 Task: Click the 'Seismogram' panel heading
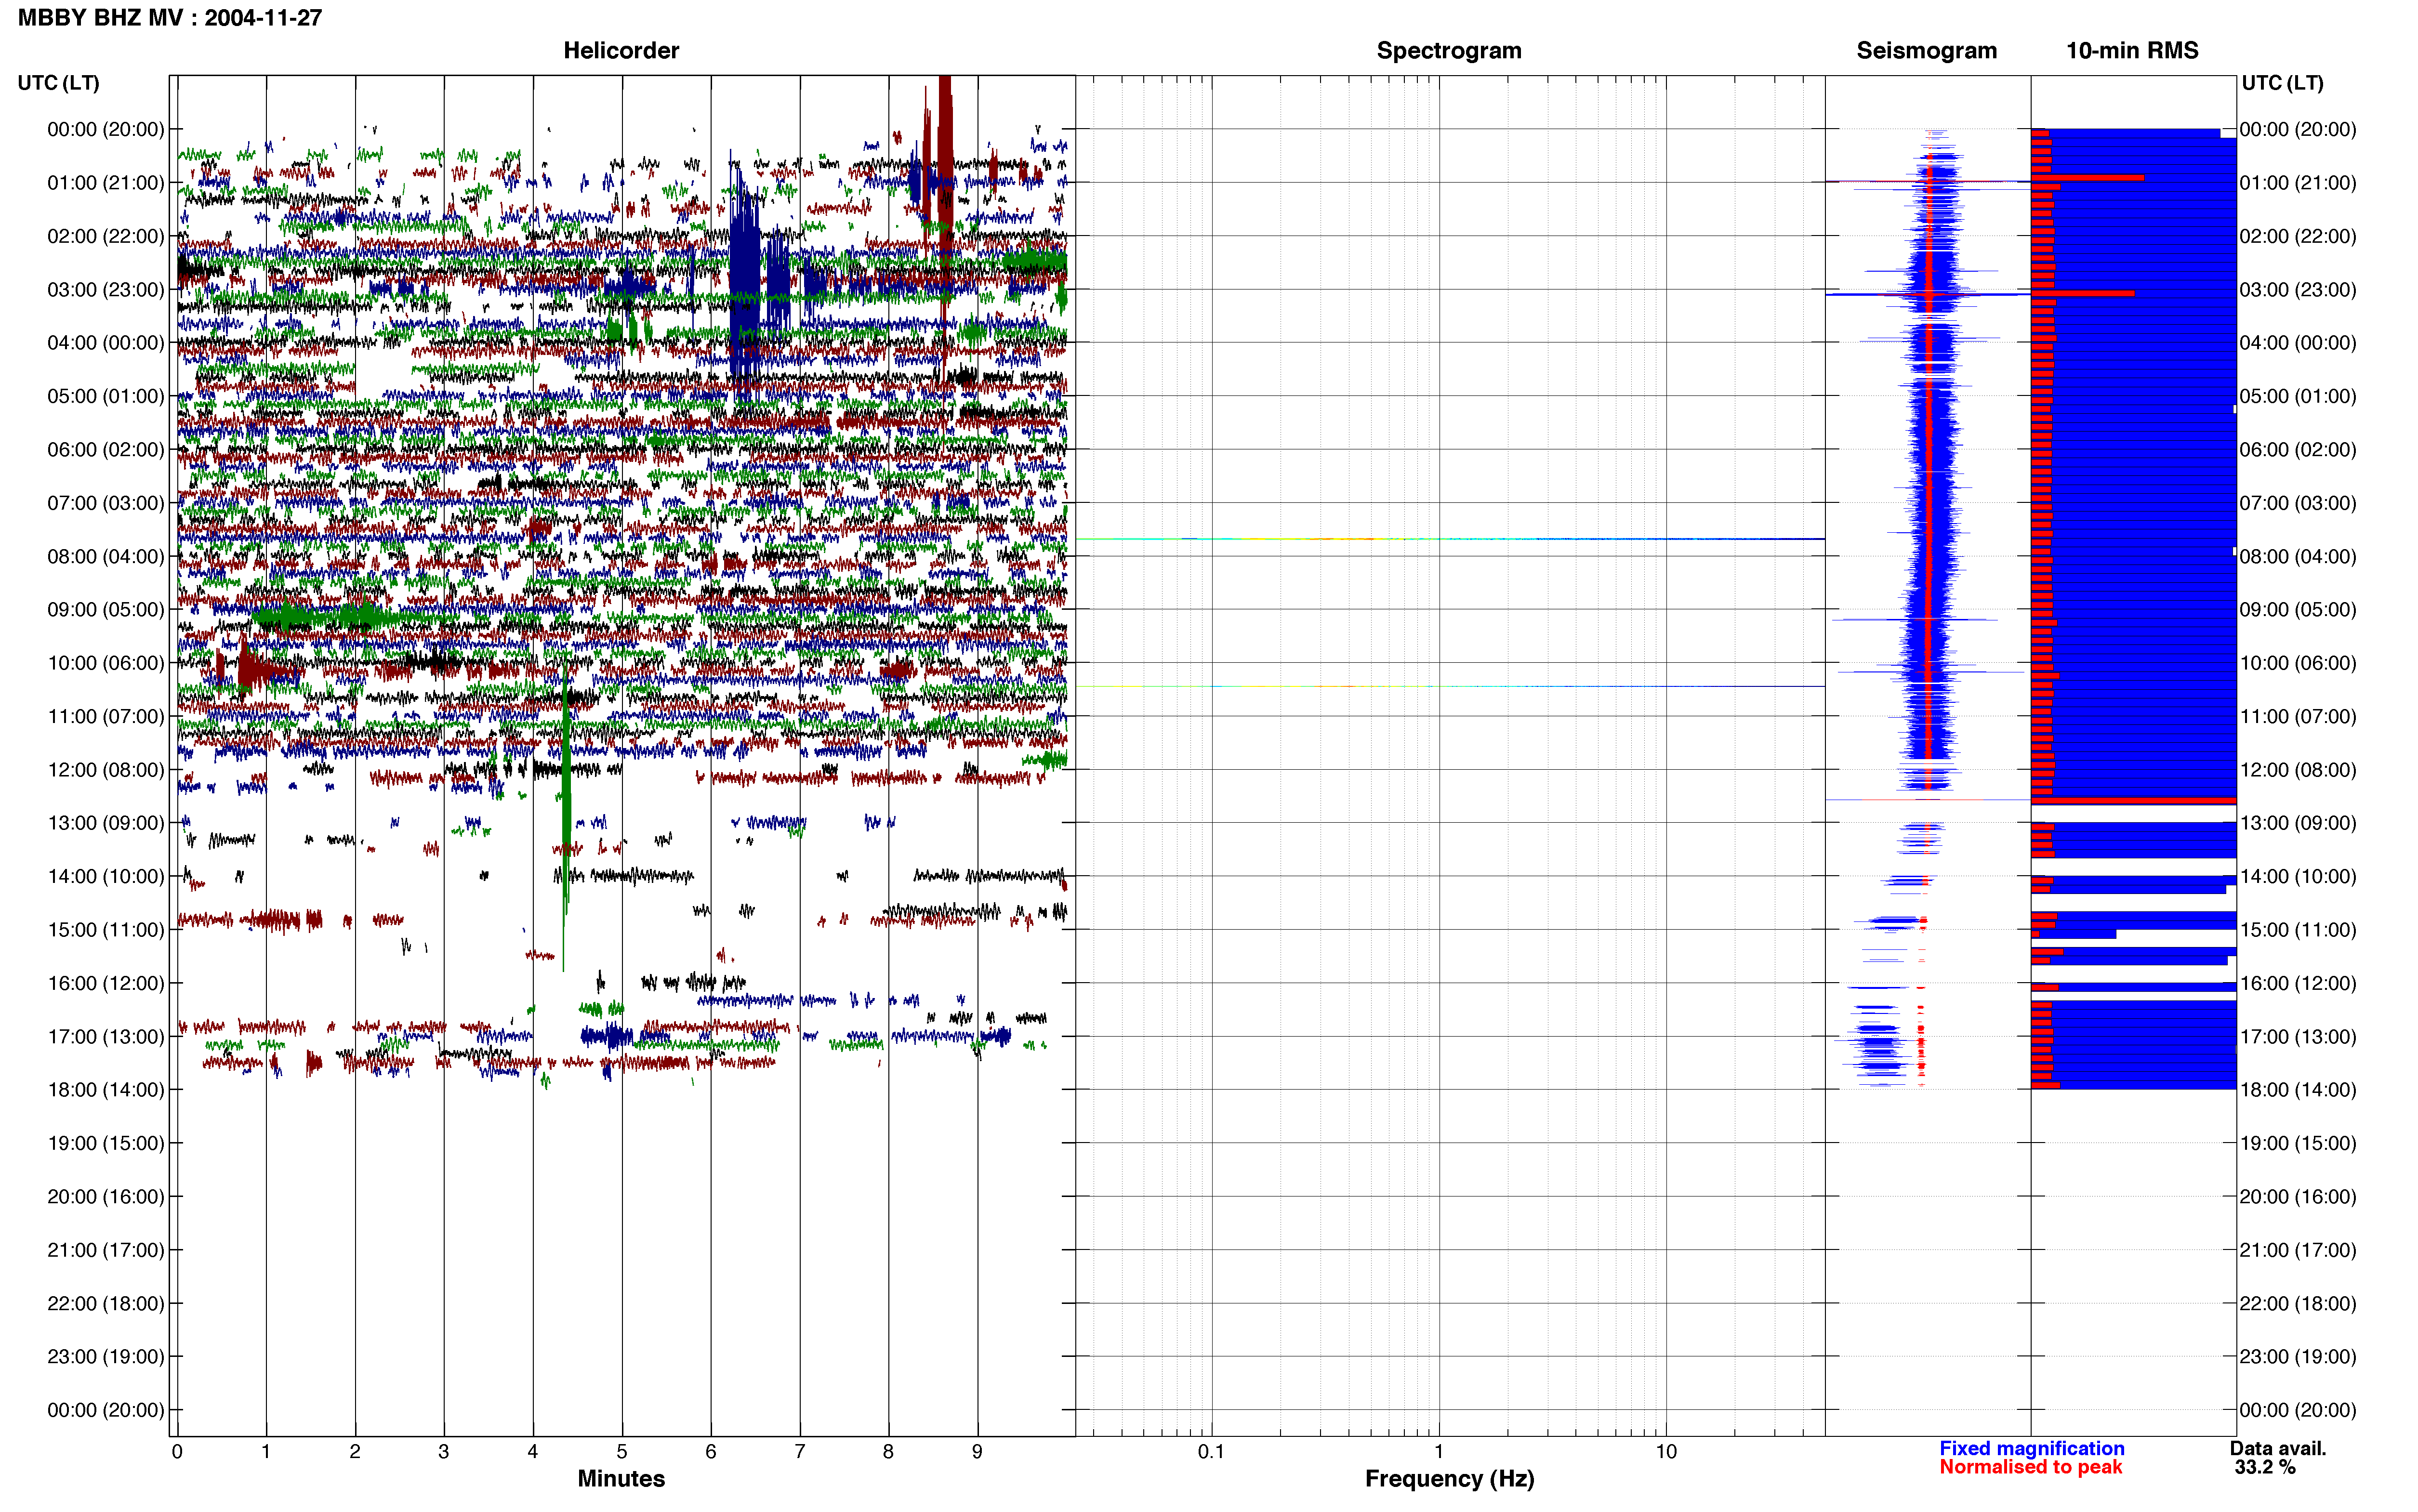(x=1926, y=51)
